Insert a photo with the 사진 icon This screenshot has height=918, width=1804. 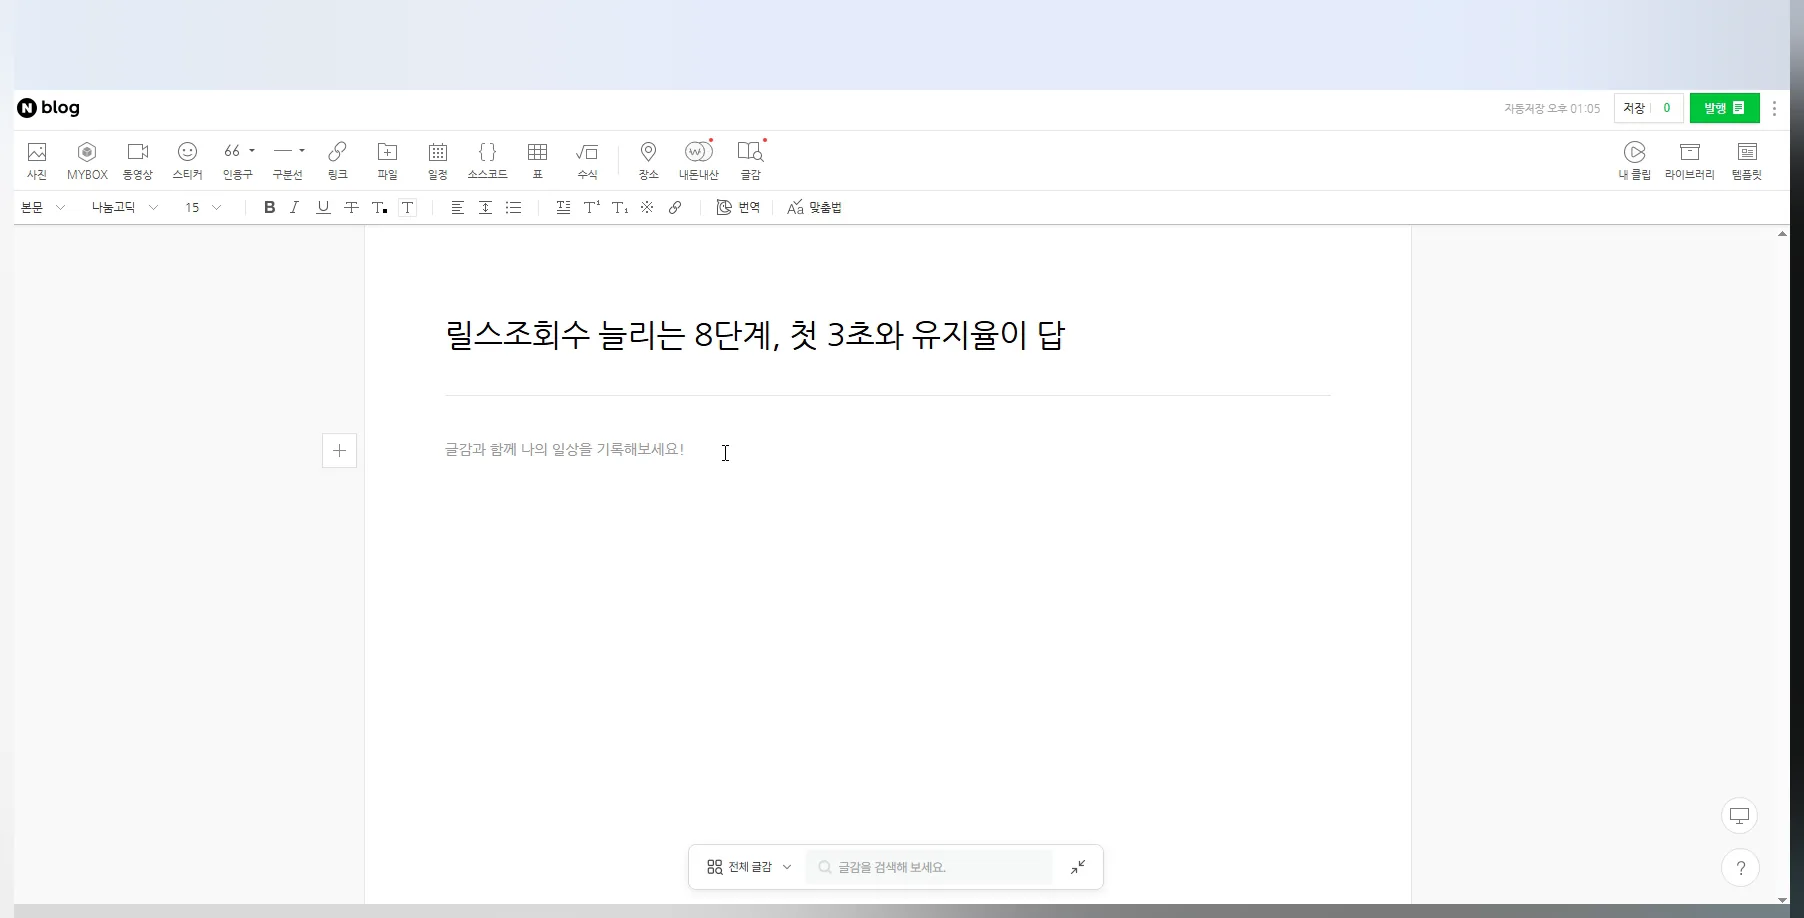point(37,160)
